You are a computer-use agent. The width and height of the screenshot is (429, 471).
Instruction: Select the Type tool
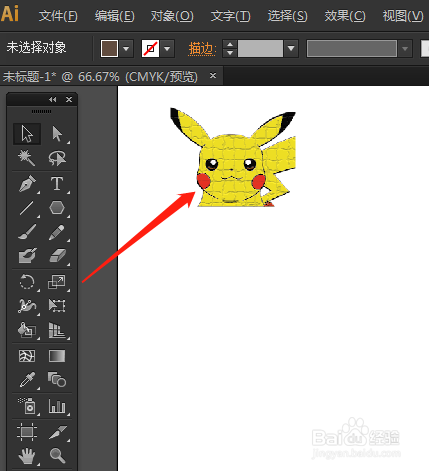click(57, 184)
